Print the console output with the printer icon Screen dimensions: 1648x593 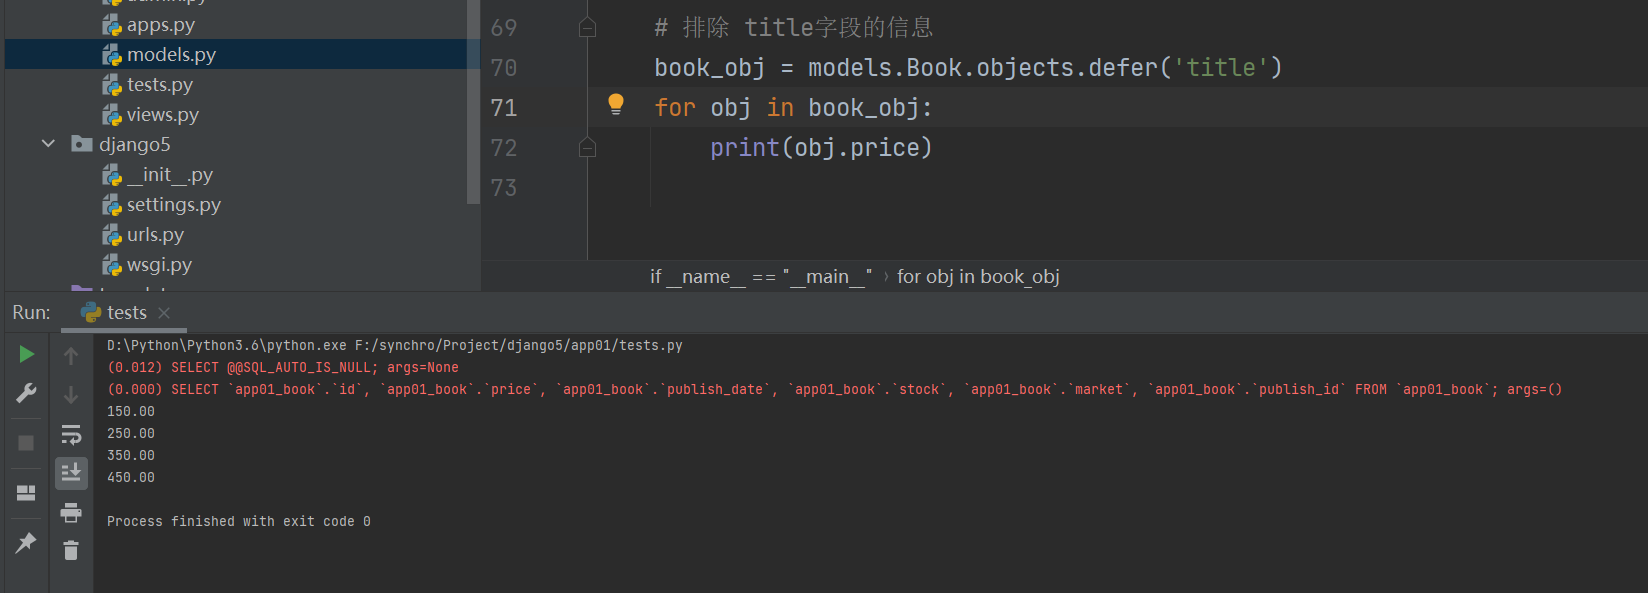coord(71,512)
